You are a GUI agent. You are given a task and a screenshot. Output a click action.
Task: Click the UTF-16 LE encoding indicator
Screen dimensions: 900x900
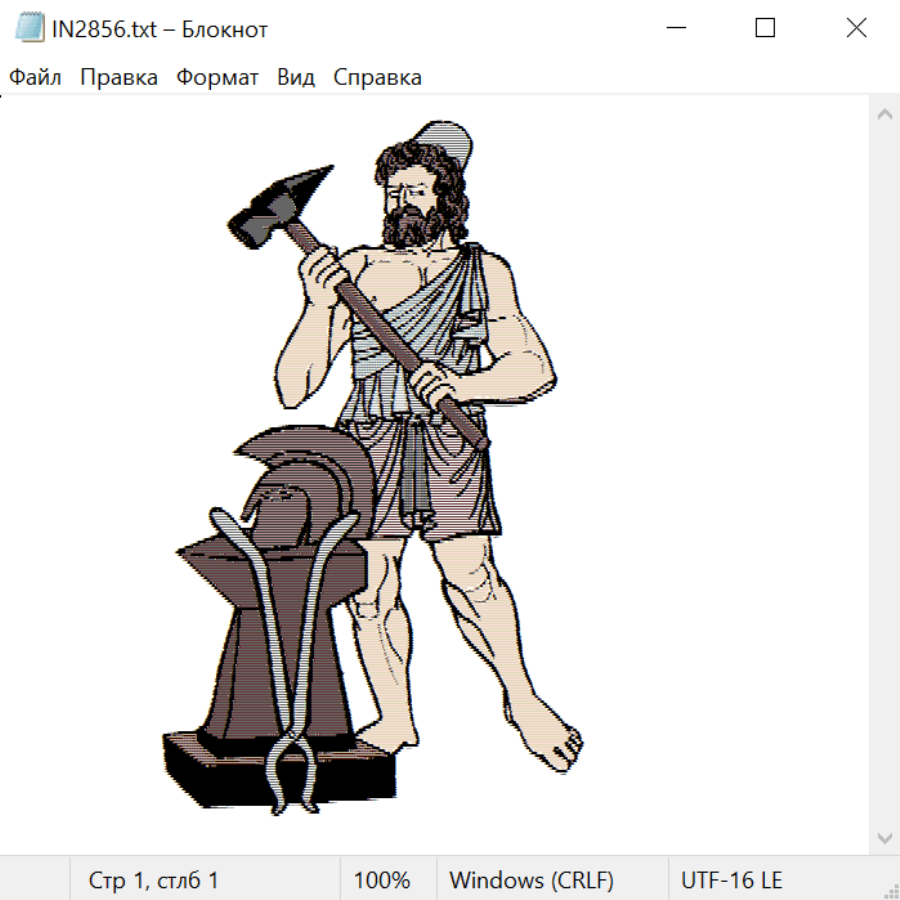731,881
